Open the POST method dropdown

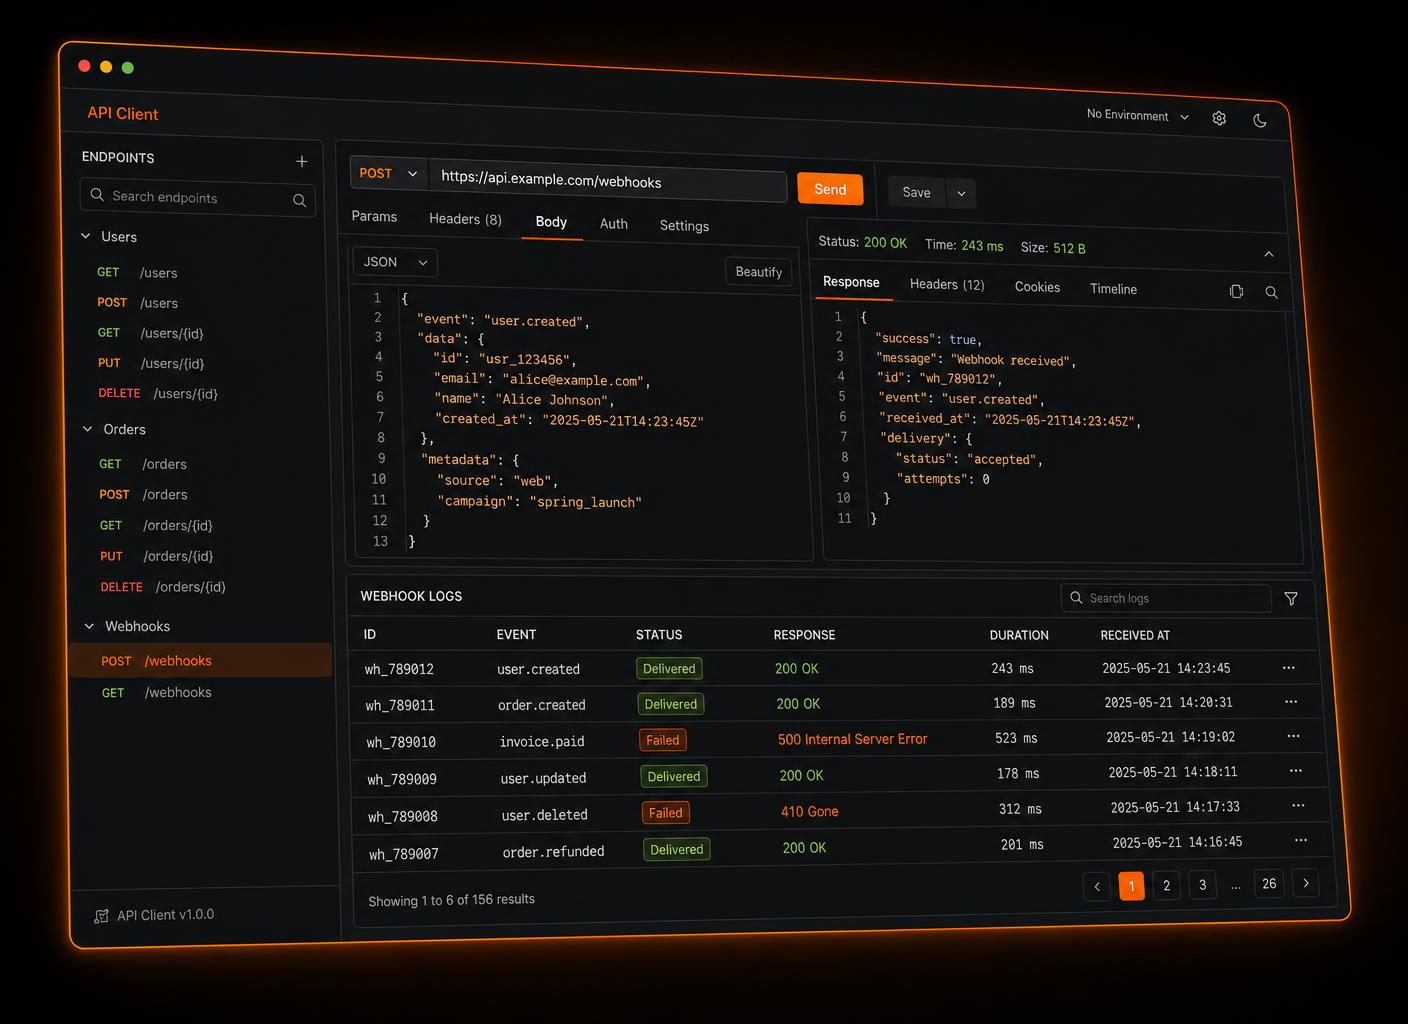coord(389,173)
